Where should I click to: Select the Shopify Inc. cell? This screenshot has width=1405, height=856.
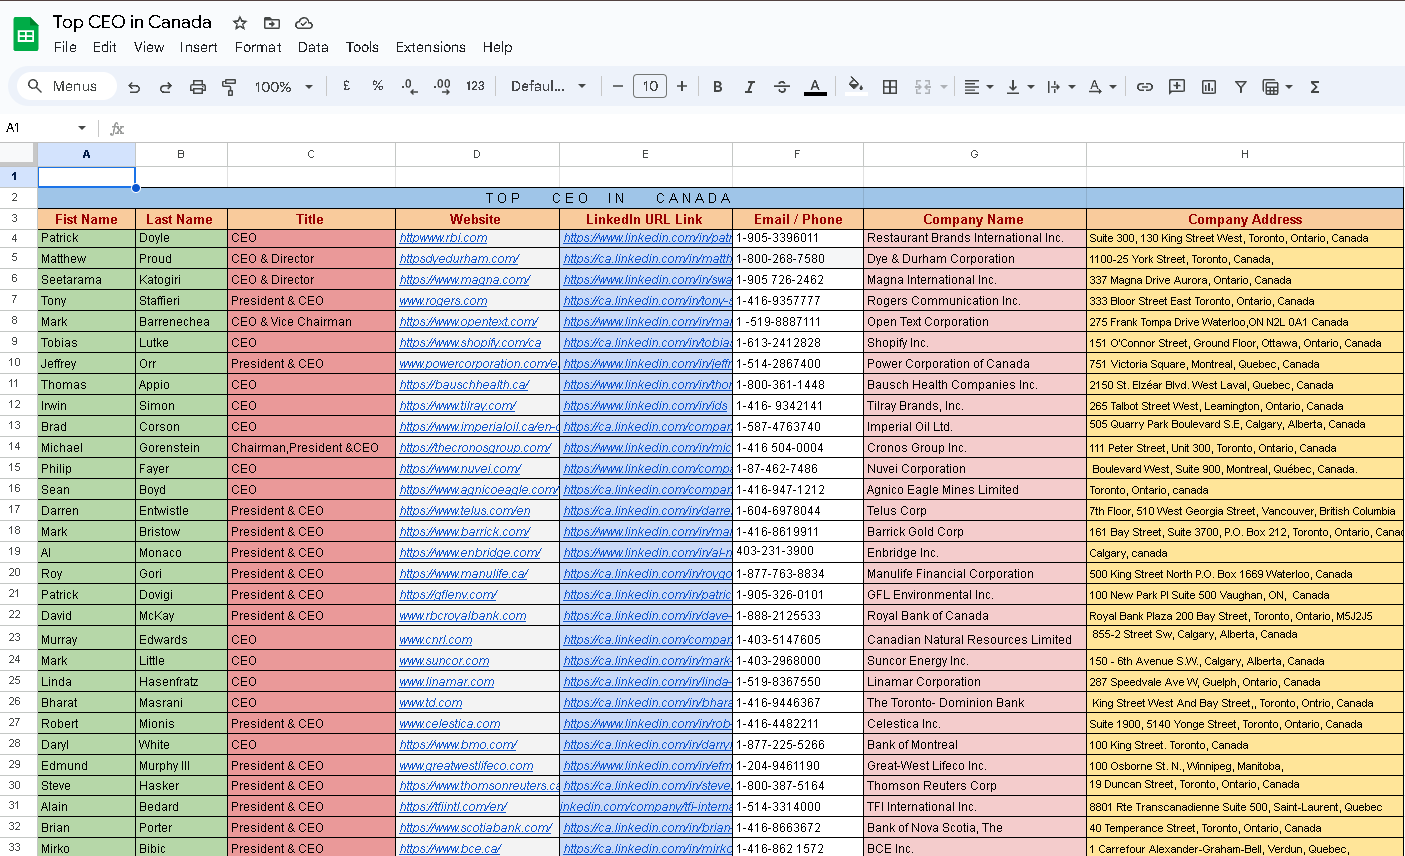tap(974, 343)
